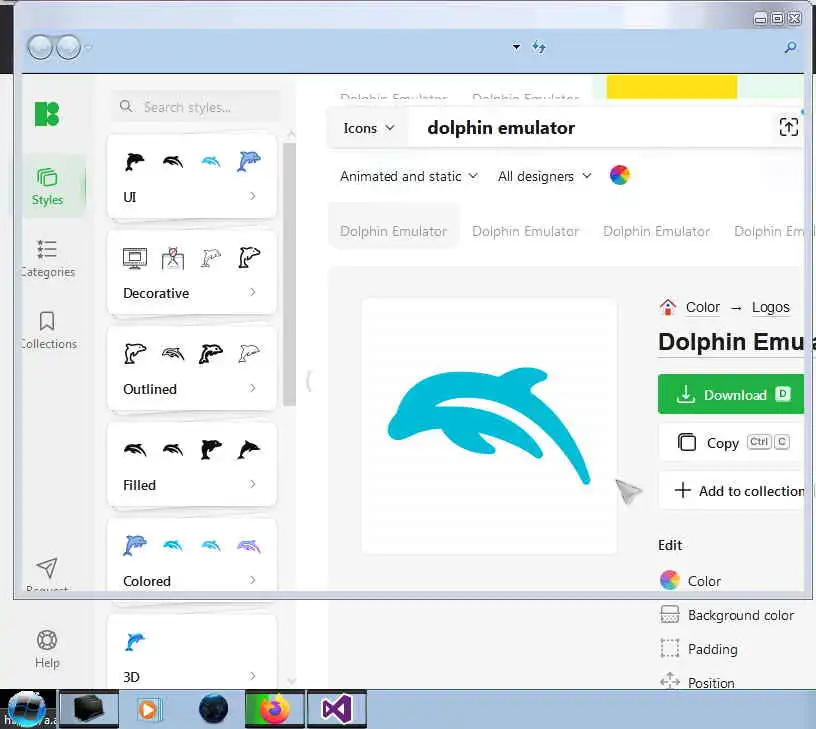This screenshot has width=816, height=729.
Task: Click Add to collection button
Action: [x=732, y=490]
